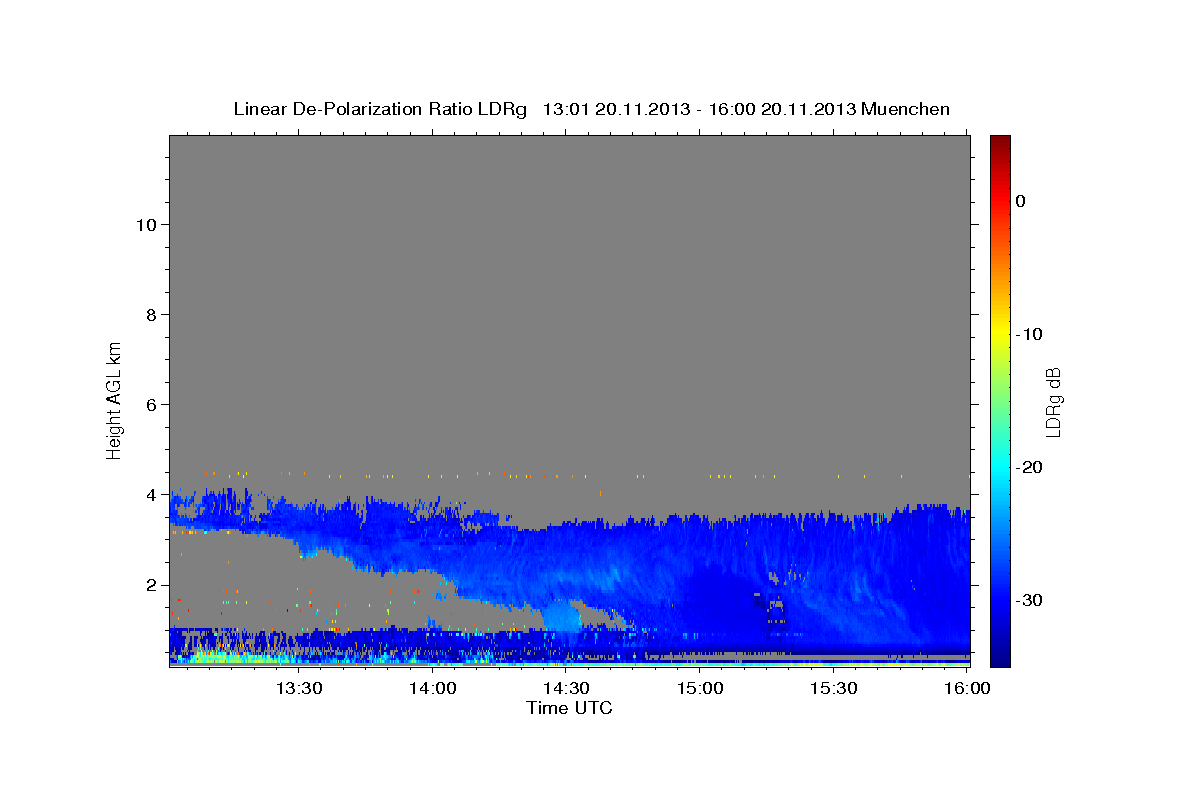This screenshot has width=1200, height=800.
Task: Click the colorbar value -20
Action: point(1029,467)
